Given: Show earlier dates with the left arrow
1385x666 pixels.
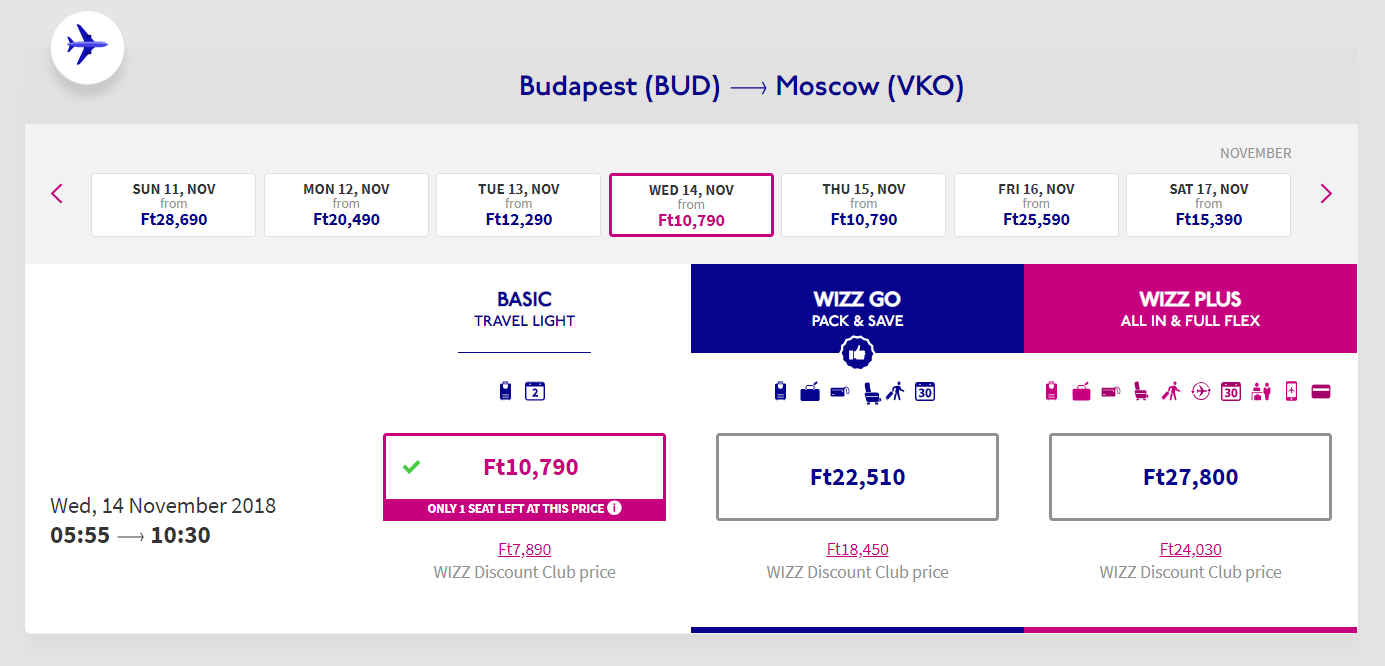Looking at the screenshot, I should point(57,193).
